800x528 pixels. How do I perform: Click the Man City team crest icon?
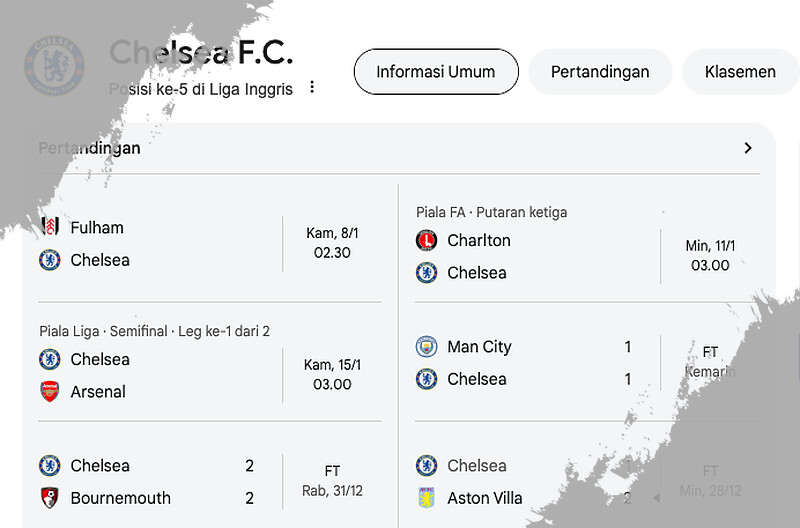tap(426, 346)
